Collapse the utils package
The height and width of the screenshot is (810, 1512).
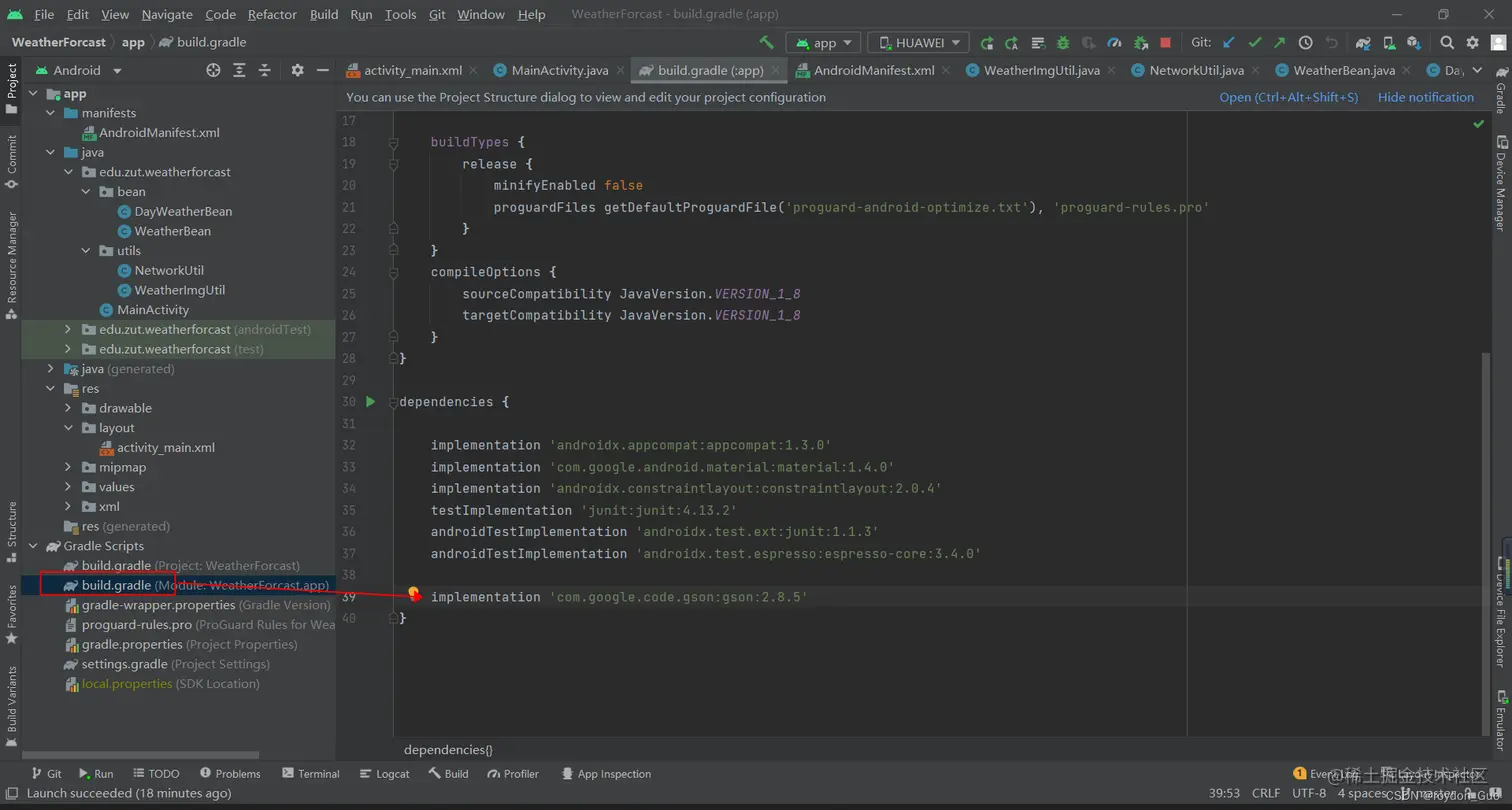[x=86, y=251]
